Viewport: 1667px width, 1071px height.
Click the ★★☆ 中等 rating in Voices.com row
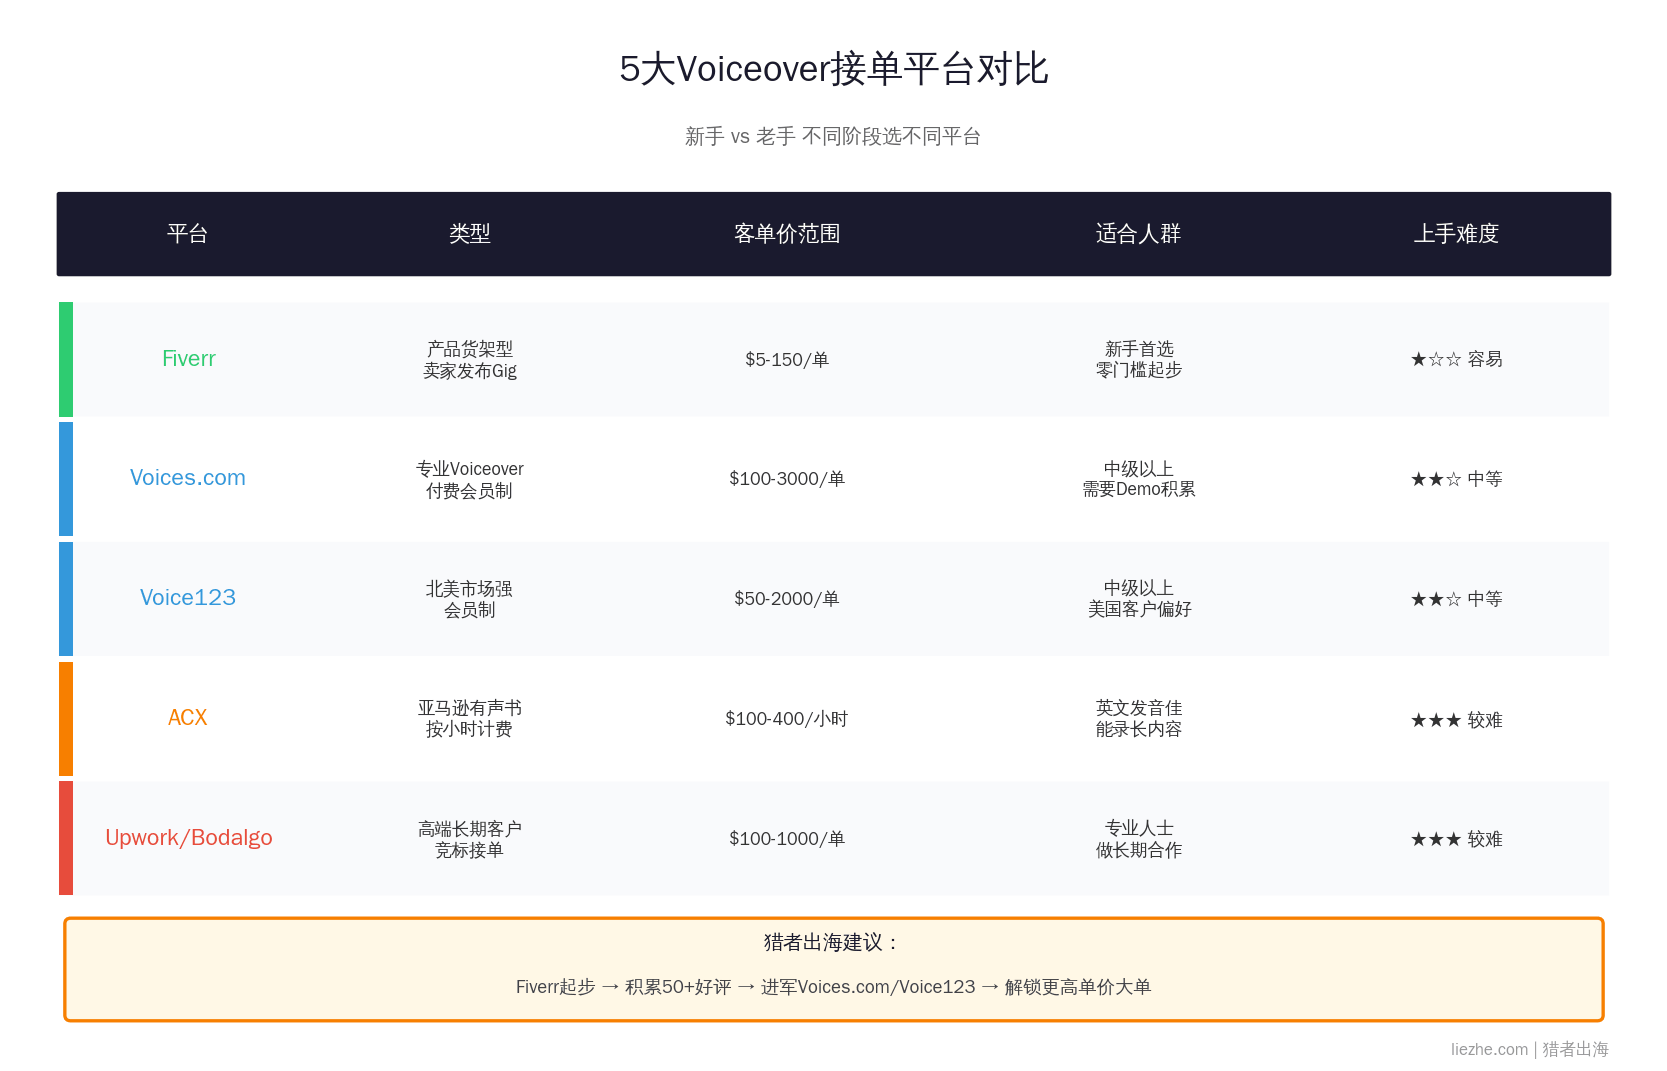[1456, 479]
